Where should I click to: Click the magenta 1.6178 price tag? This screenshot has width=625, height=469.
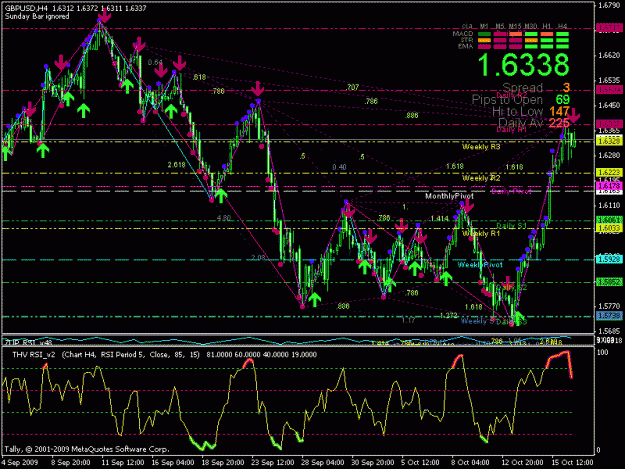609,186
